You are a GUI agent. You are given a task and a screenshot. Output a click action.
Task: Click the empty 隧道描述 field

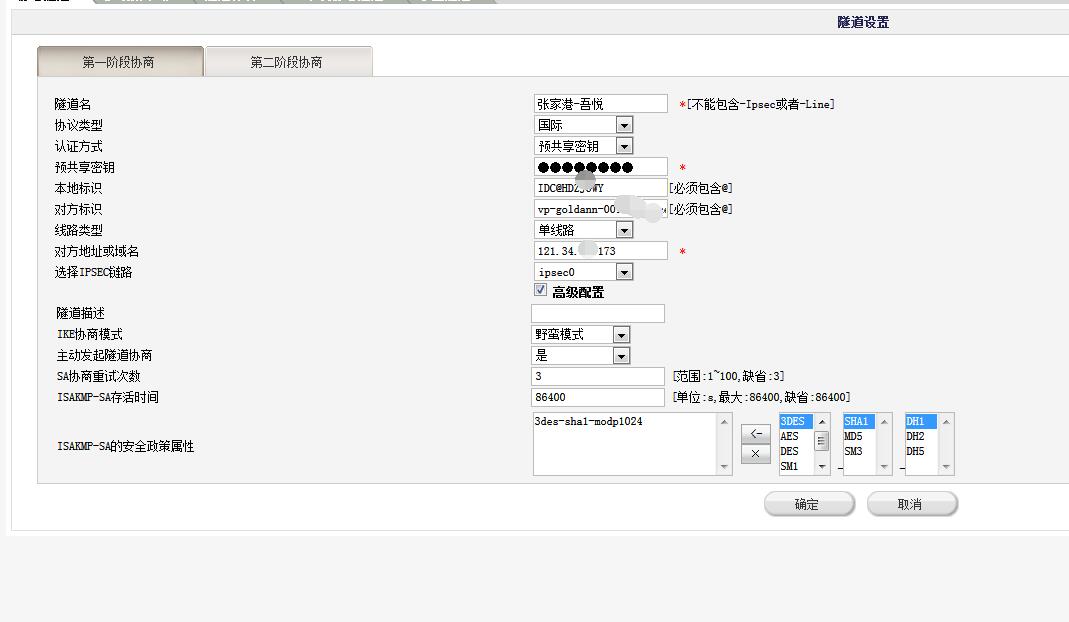(598, 314)
